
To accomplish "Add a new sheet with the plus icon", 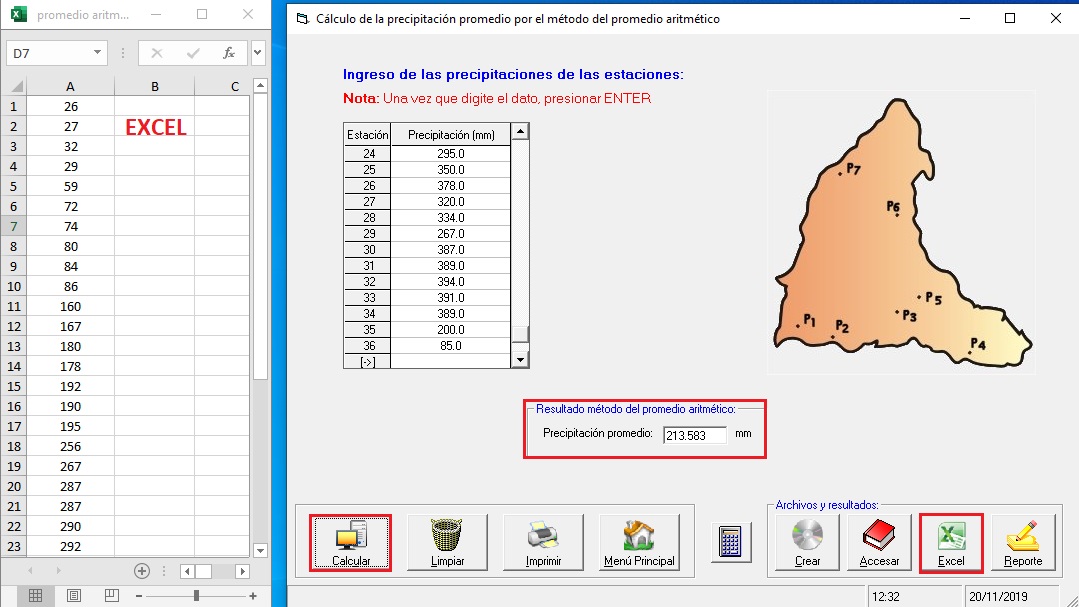I will coord(142,571).
